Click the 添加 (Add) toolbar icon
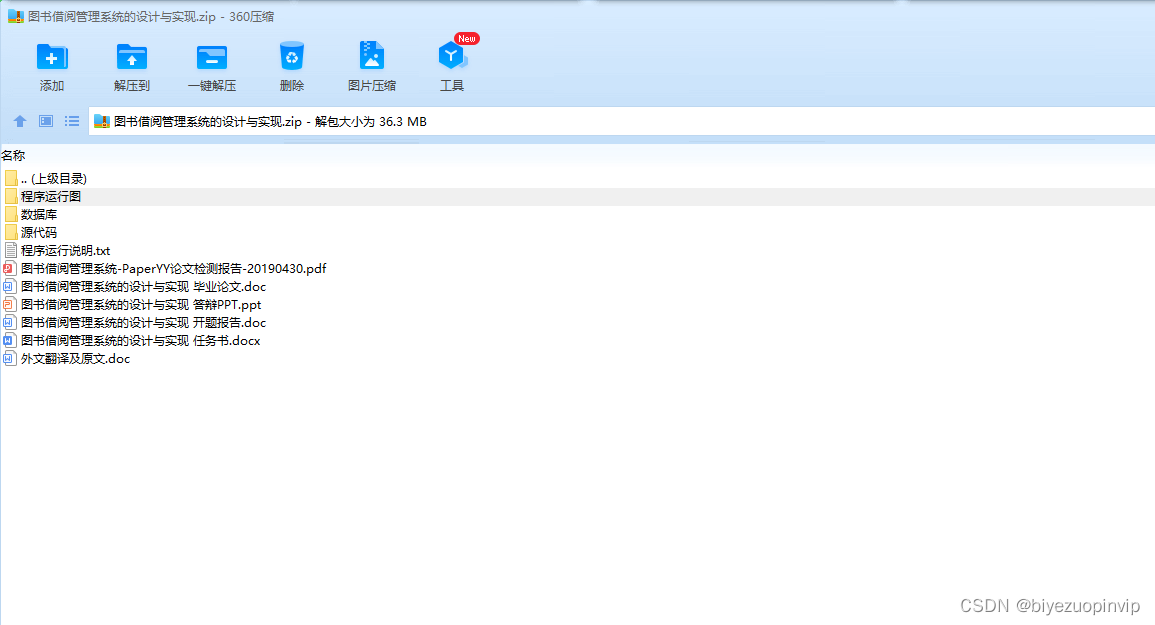 [52, 57]
